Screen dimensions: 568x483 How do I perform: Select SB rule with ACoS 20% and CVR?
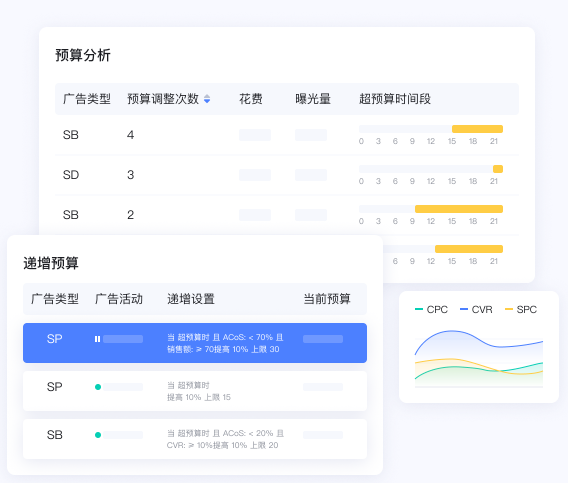pos(195,439)
